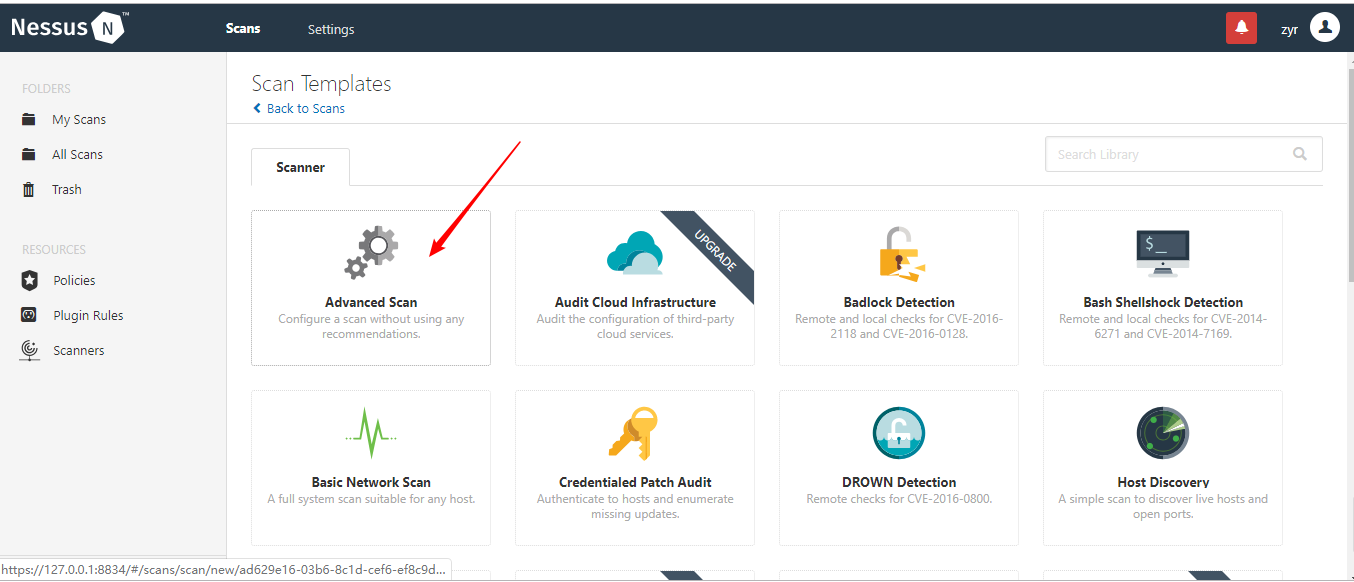Click the Policies shield icon

[x=29, y=280]
